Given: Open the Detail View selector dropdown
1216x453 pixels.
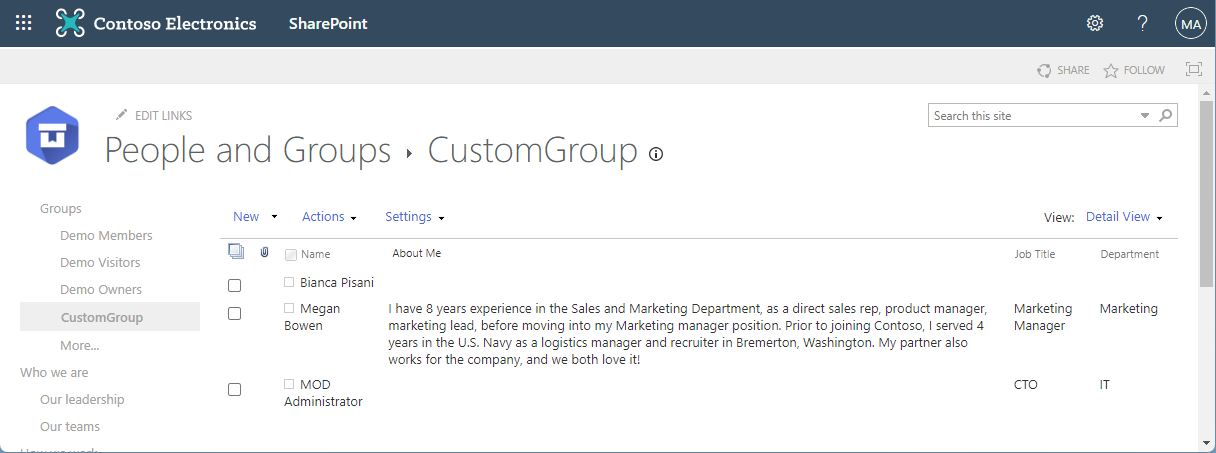Looking at the screenshot, I should (1124, 217).
